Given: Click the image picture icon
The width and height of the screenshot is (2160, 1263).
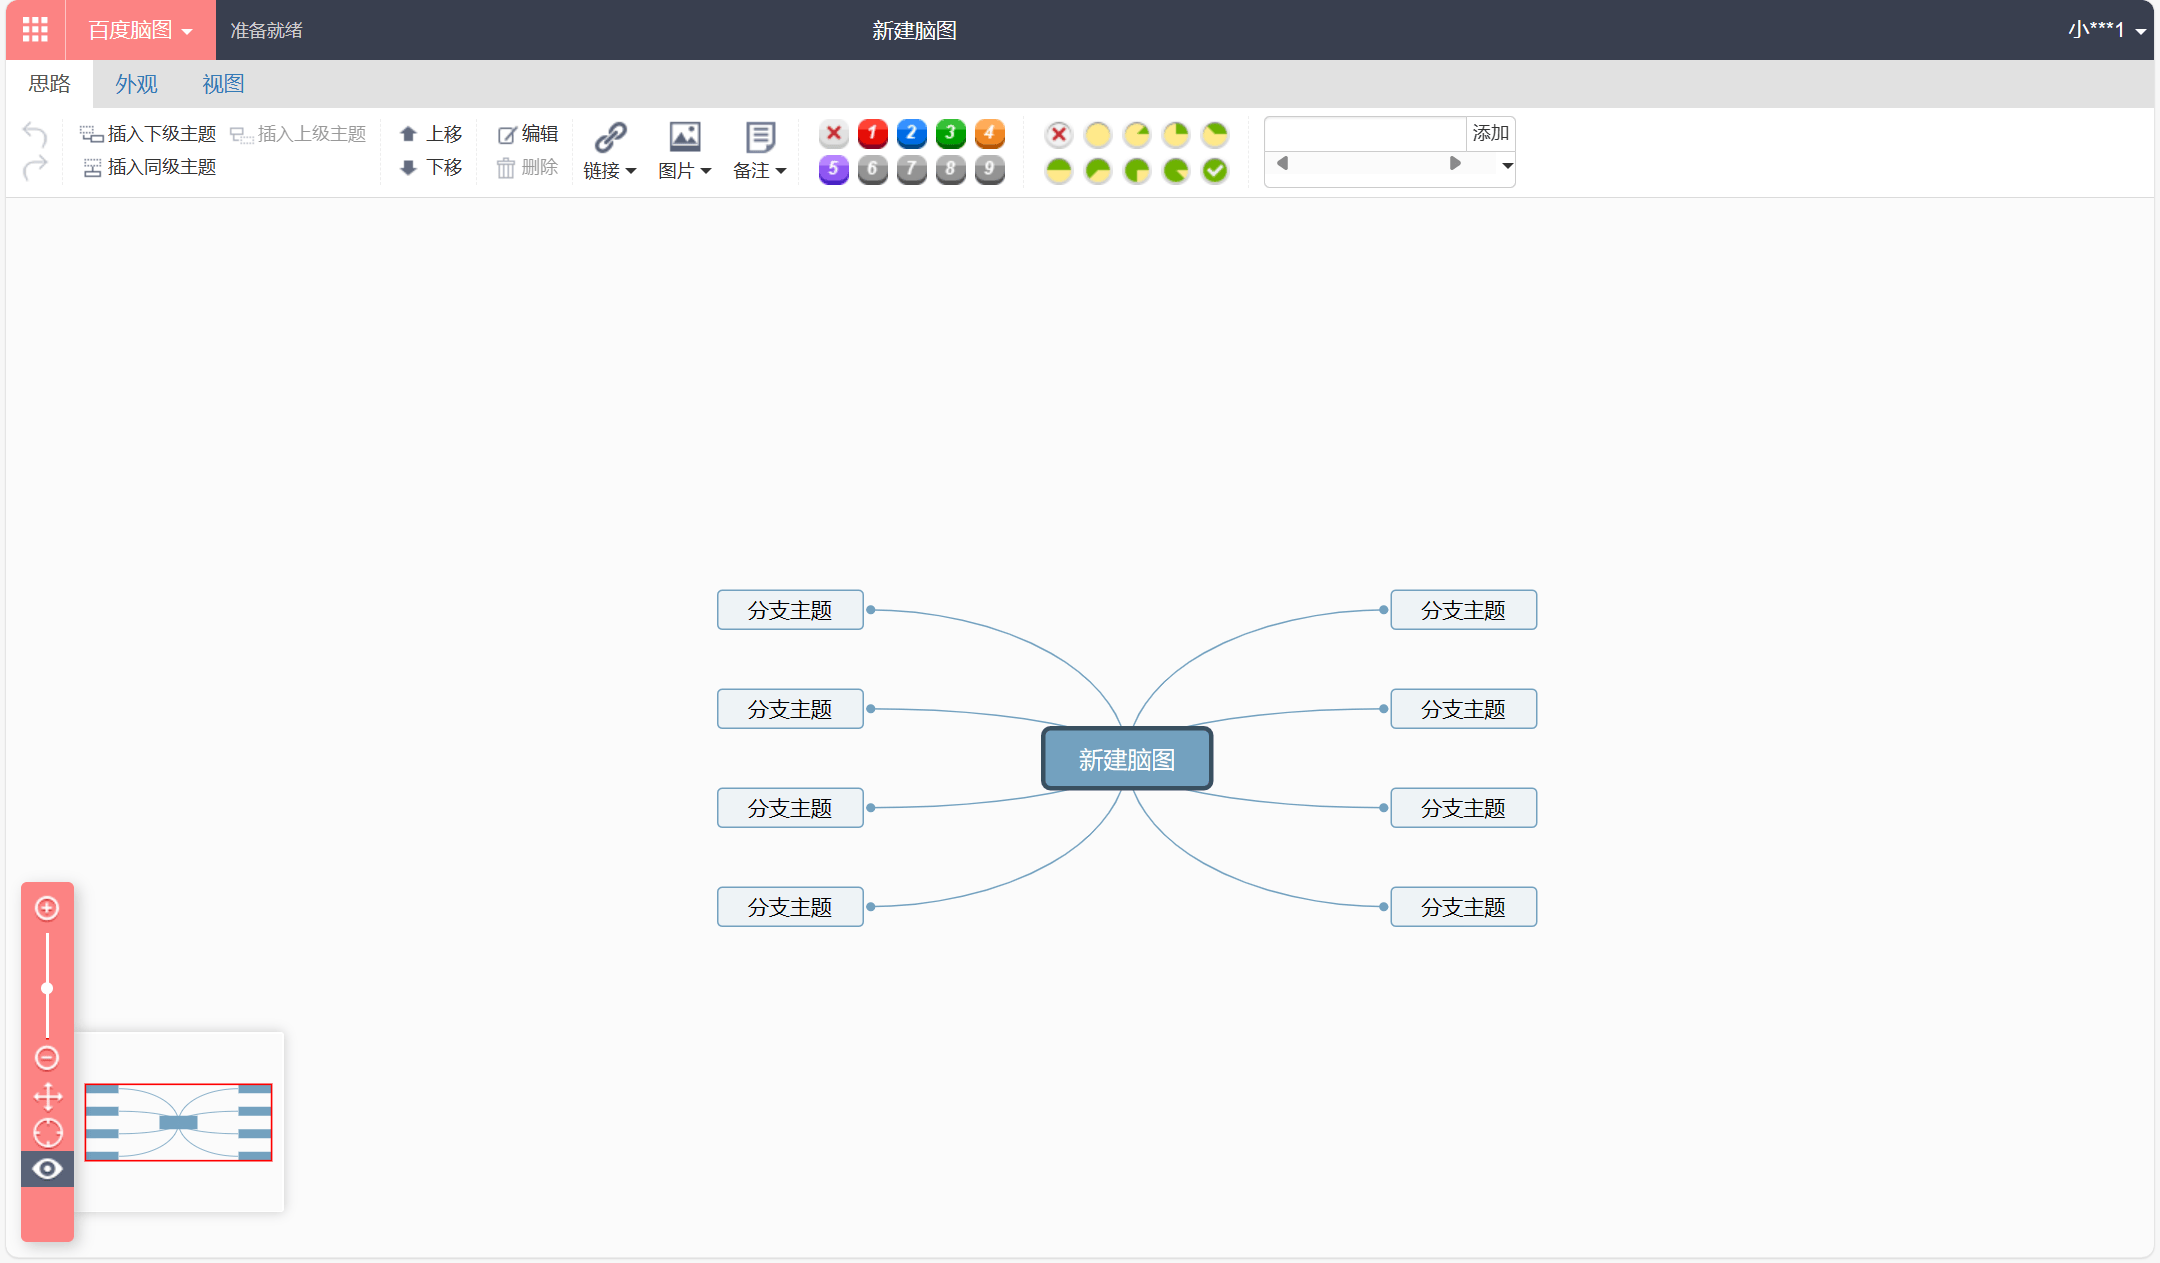Looking at the screenshot, I should (x=685, y=136).
